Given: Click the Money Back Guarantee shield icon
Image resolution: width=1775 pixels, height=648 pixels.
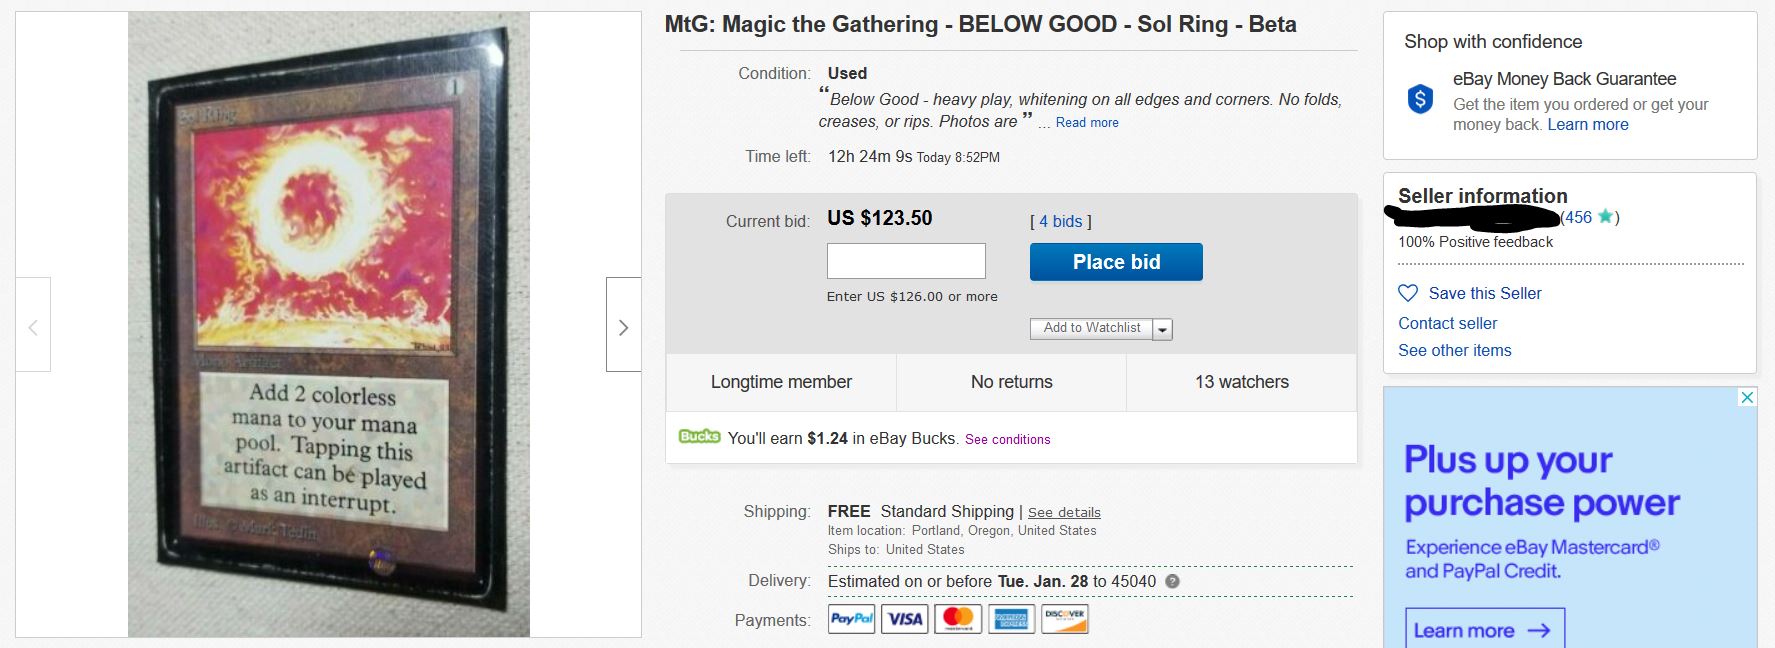Looking at the screenshot, I should tap(1420, 99).
